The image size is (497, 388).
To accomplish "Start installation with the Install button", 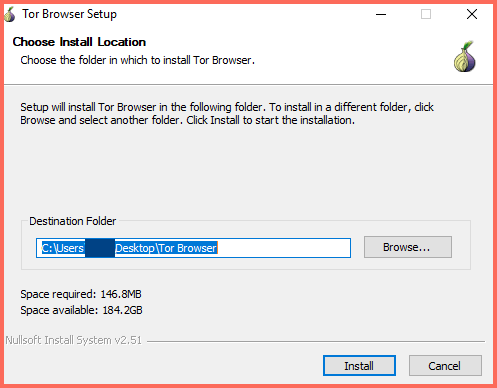I will coord(359,366).
